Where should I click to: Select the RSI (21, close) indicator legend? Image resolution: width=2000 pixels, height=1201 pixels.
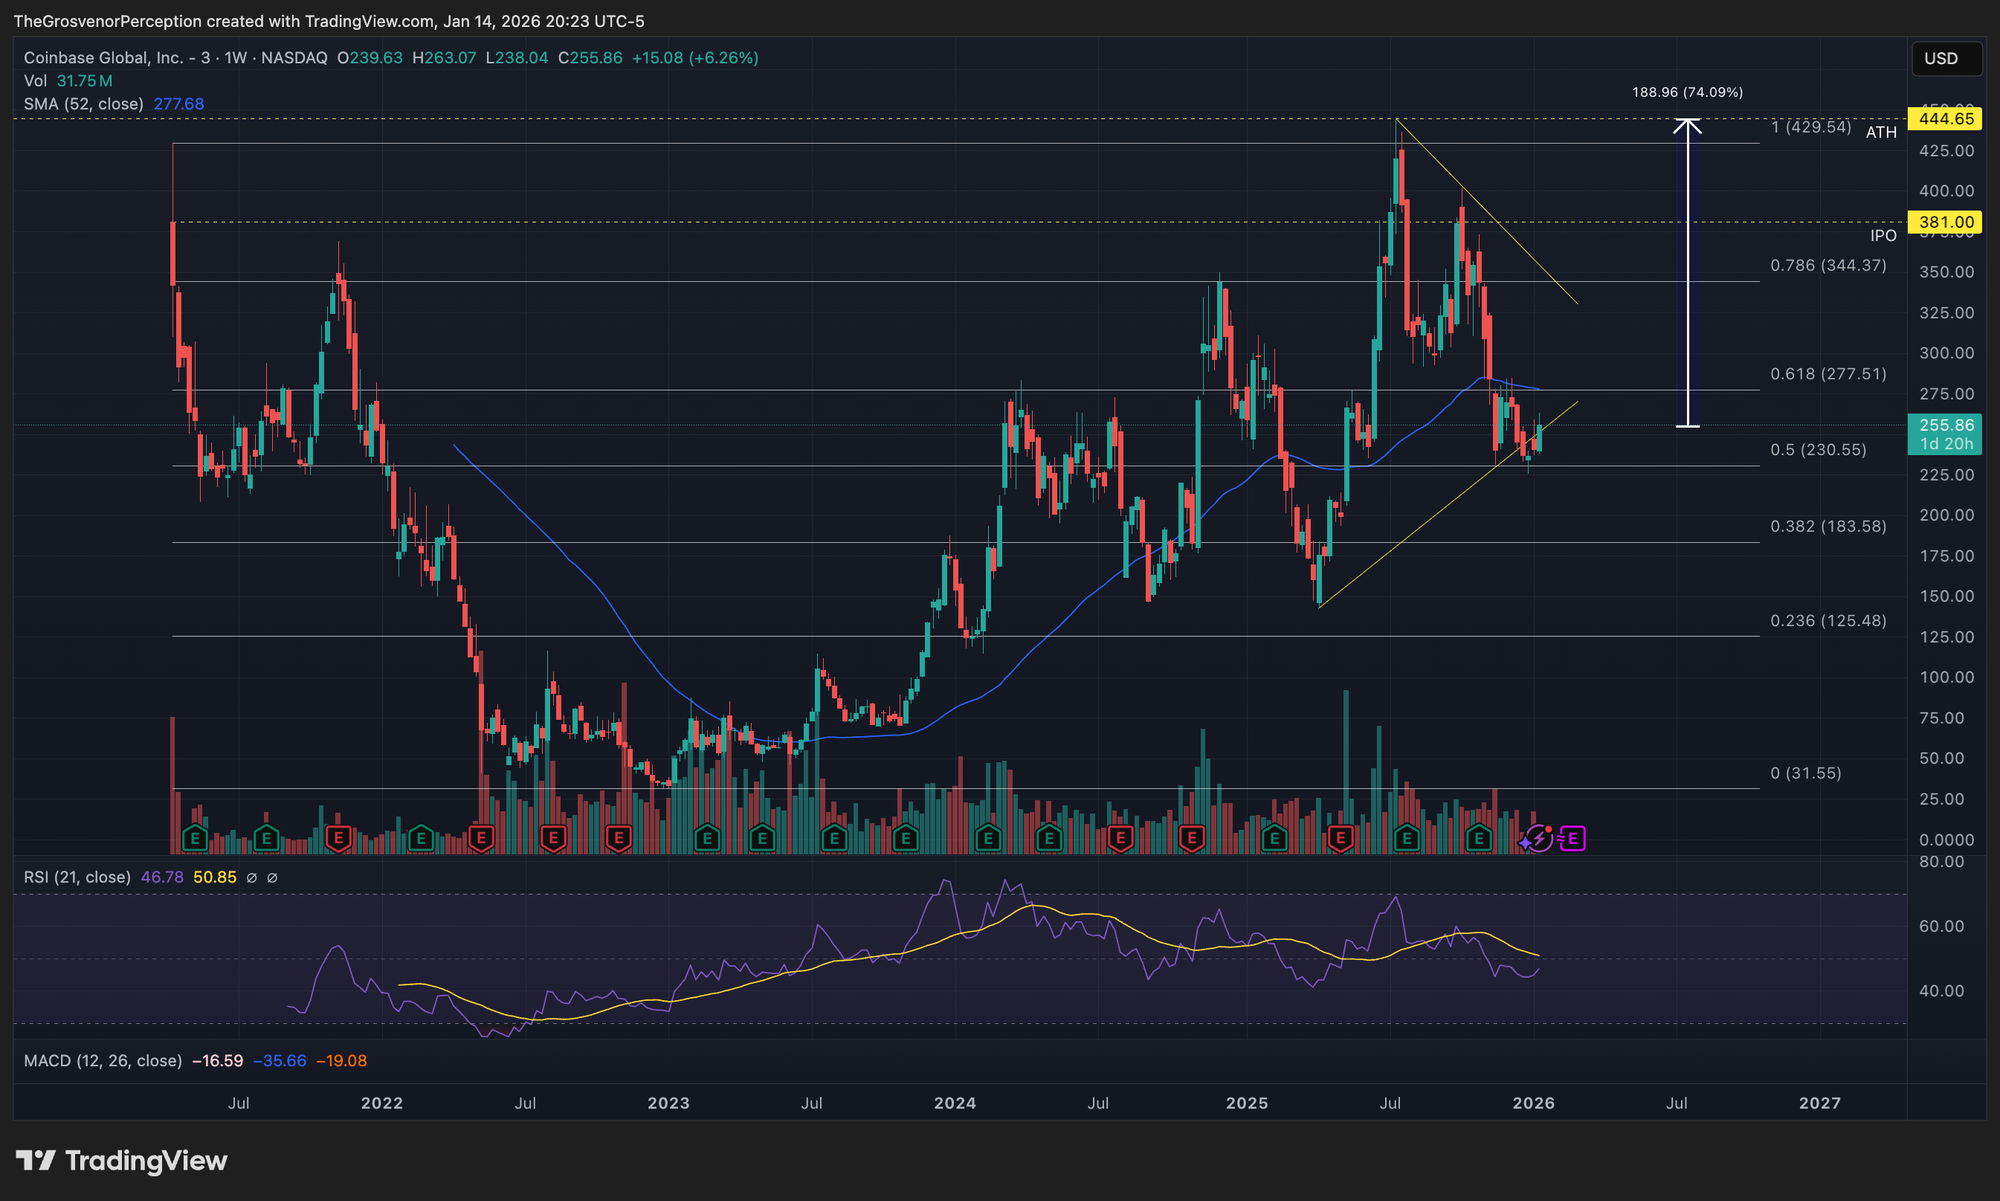(77, 877)
